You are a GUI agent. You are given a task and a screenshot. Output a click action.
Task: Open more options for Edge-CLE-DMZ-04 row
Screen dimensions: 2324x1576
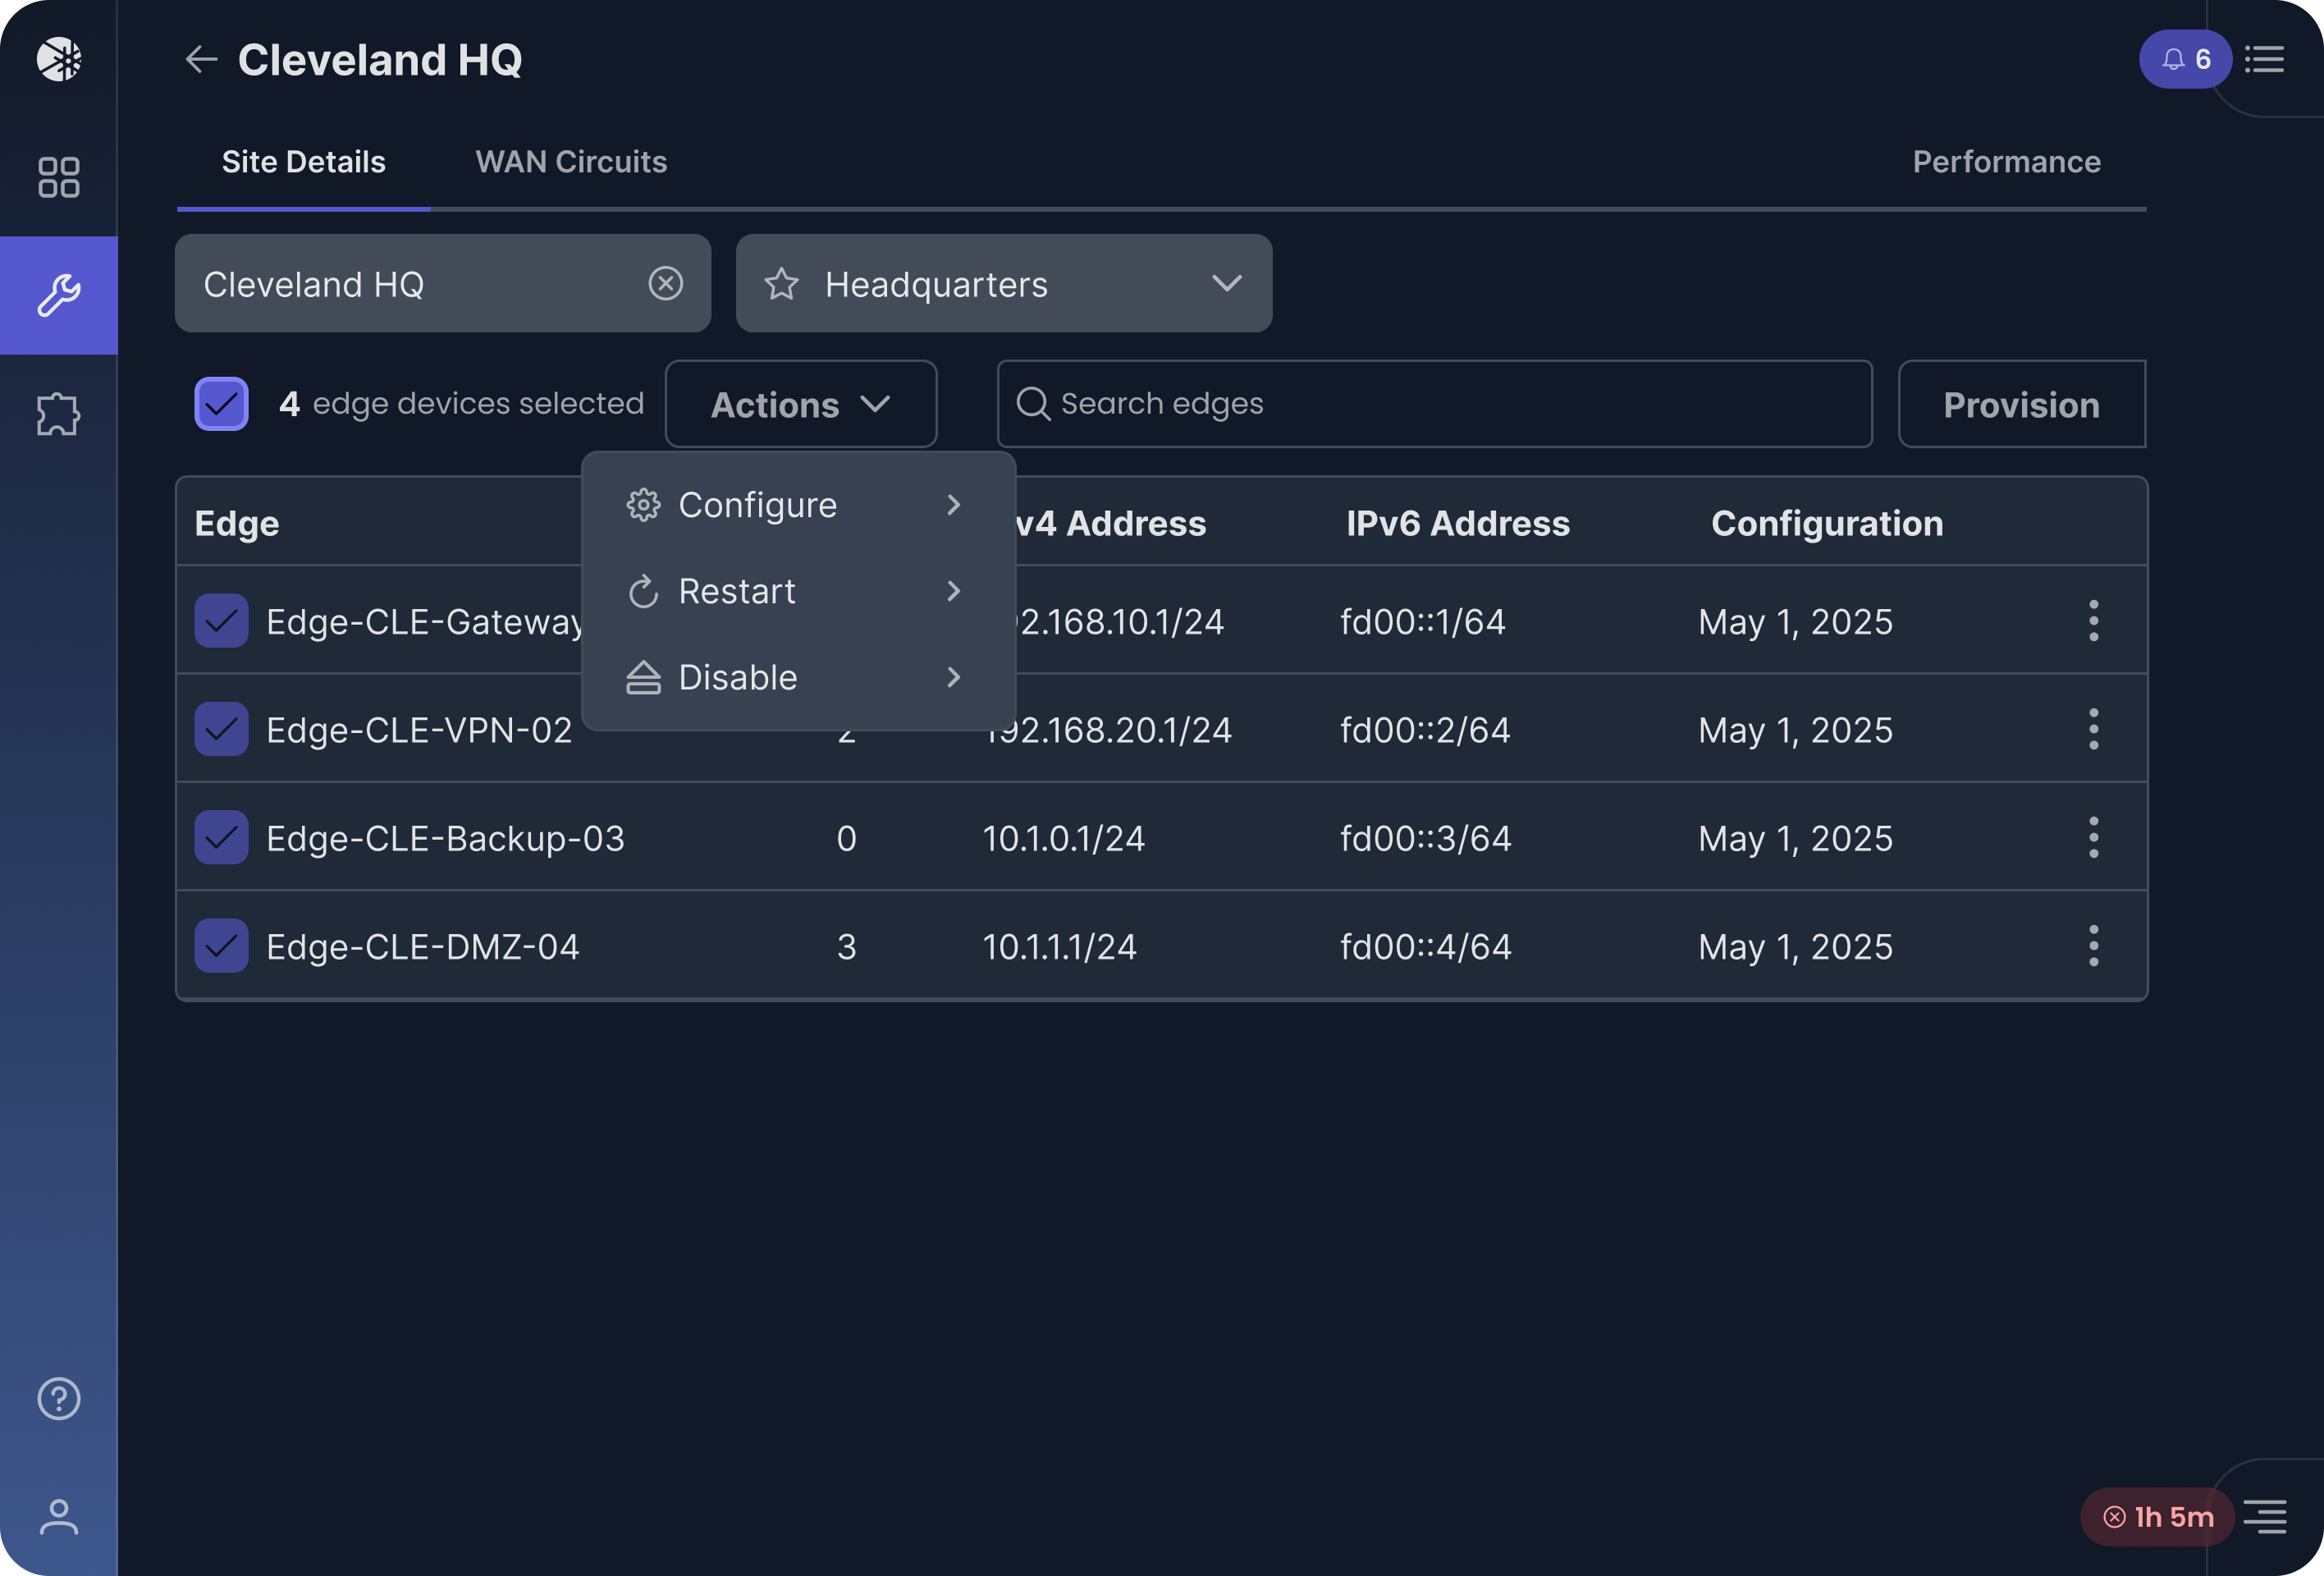click(x=2093, y=946)
